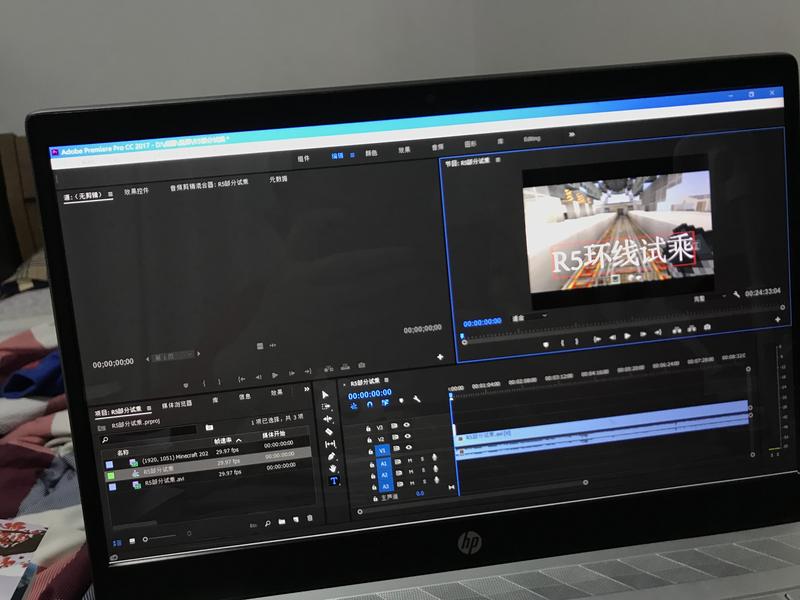The width and height of the screenshot is (800, 600).
Task: Toggle nest-as-sequence insert button in timeline
Action: click(x=354, y=406)
